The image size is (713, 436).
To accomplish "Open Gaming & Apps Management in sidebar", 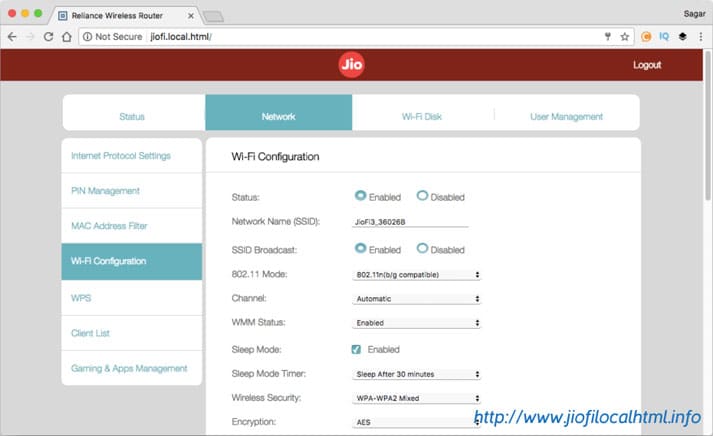I will point(131,368).
